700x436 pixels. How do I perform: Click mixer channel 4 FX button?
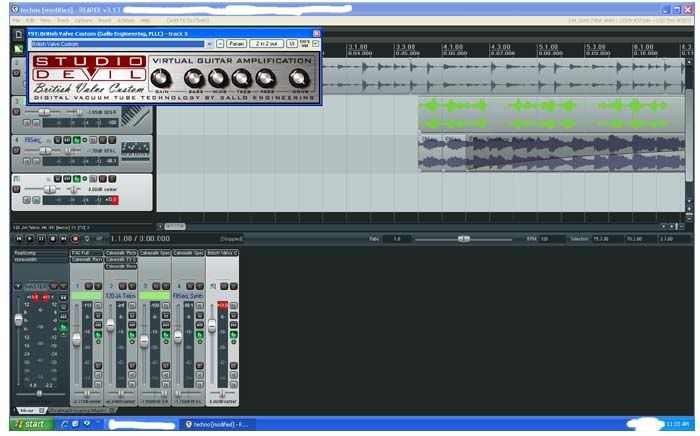click(200, 335)
